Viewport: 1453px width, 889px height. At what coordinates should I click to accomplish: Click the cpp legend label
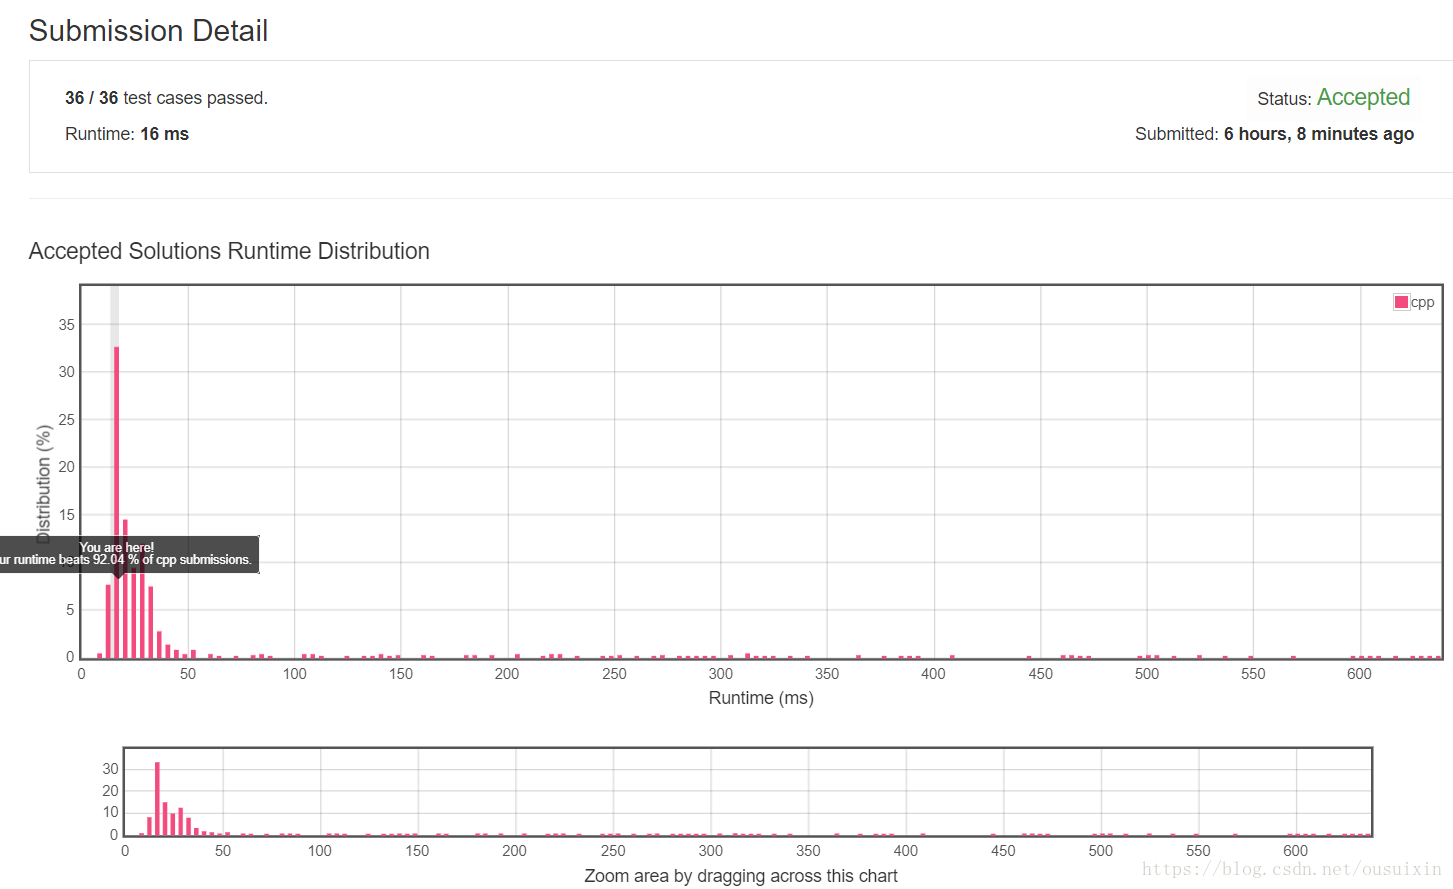tap(1422, 302)
